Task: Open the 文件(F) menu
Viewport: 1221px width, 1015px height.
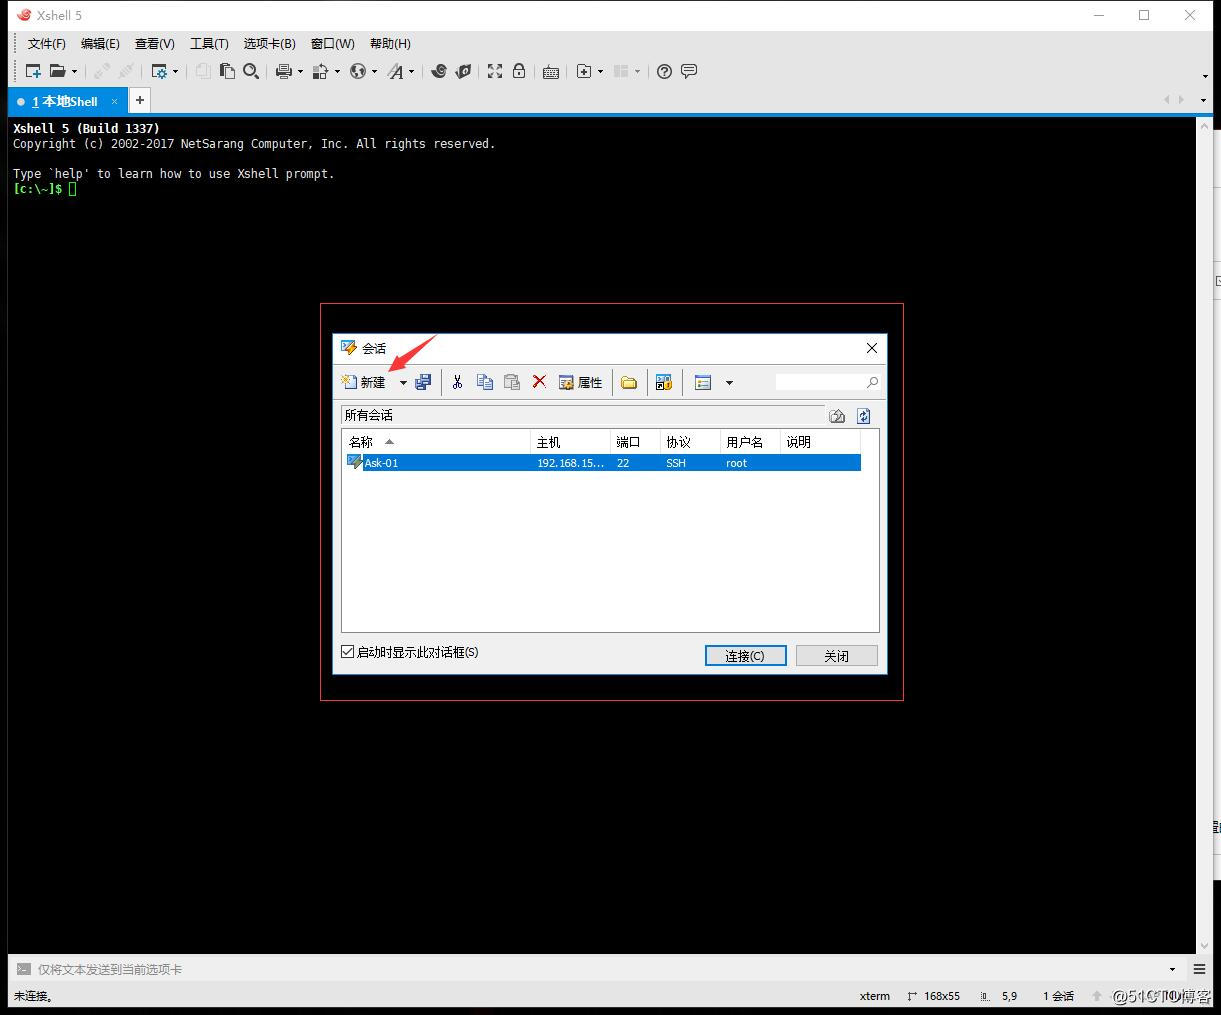Action: tap(46, 44)
